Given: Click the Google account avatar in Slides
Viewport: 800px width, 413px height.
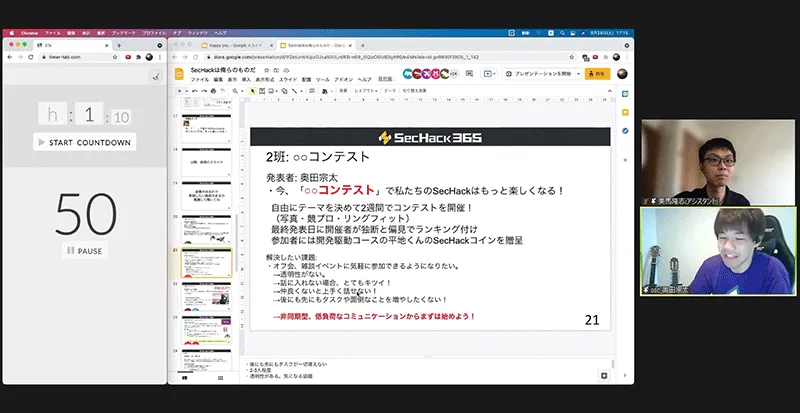Looking at the screenshot, I should (x=622, y=74).
